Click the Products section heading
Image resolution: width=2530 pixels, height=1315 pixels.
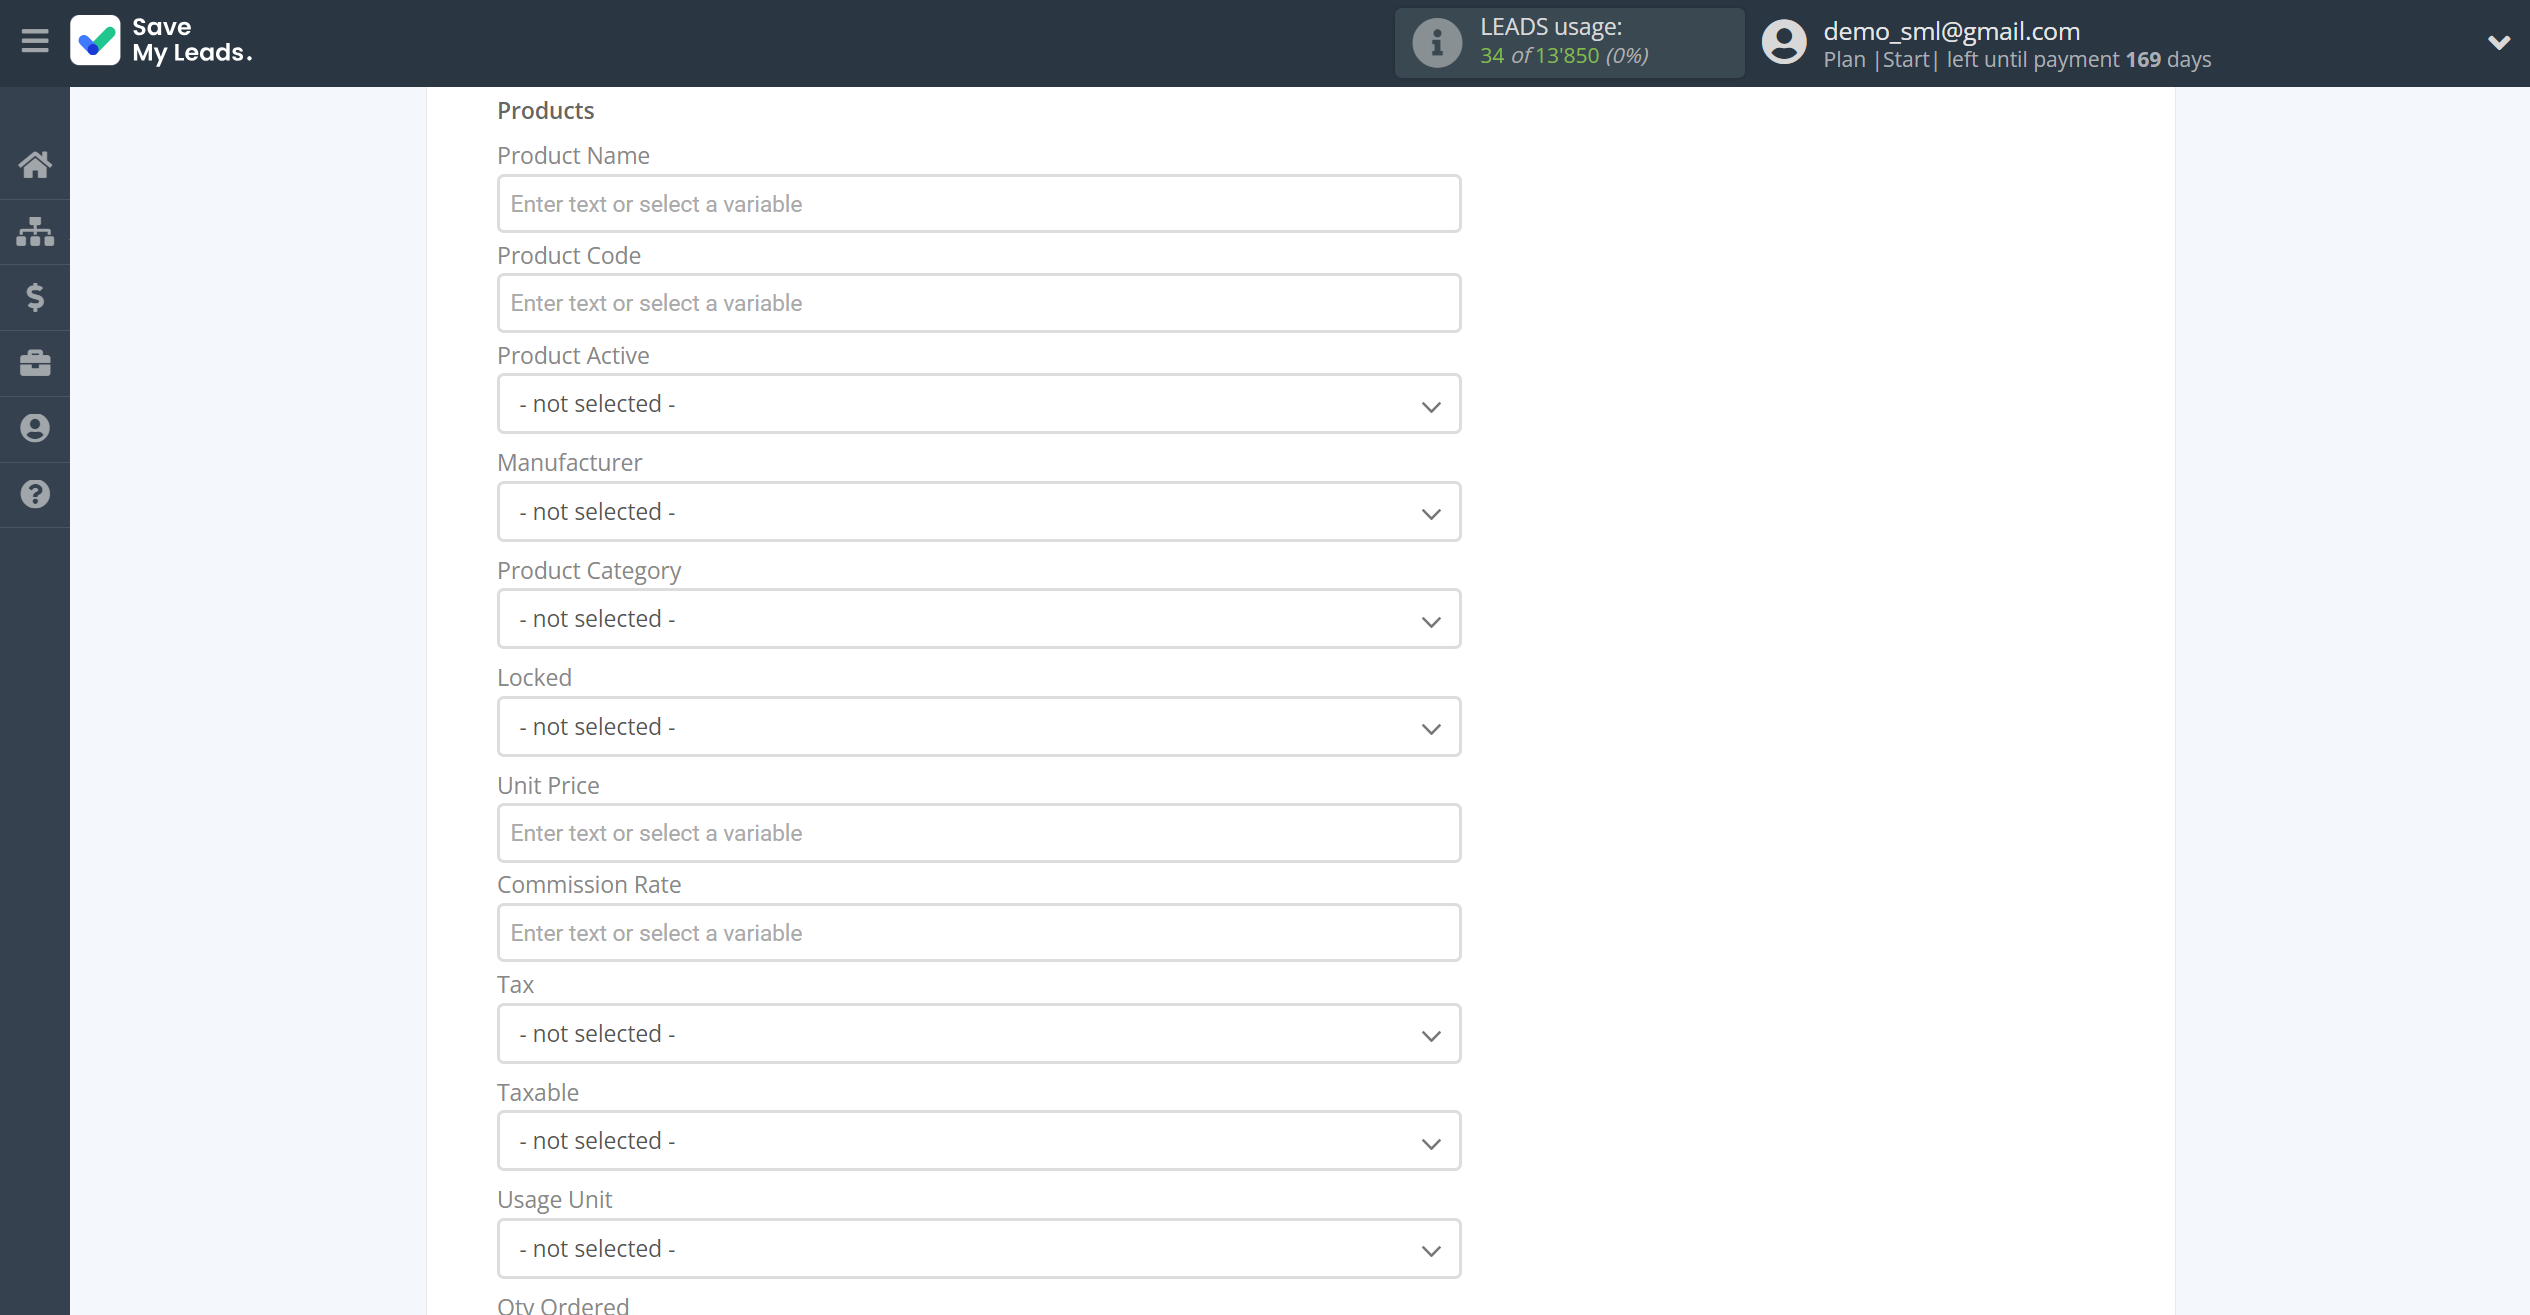pos(545,111)
